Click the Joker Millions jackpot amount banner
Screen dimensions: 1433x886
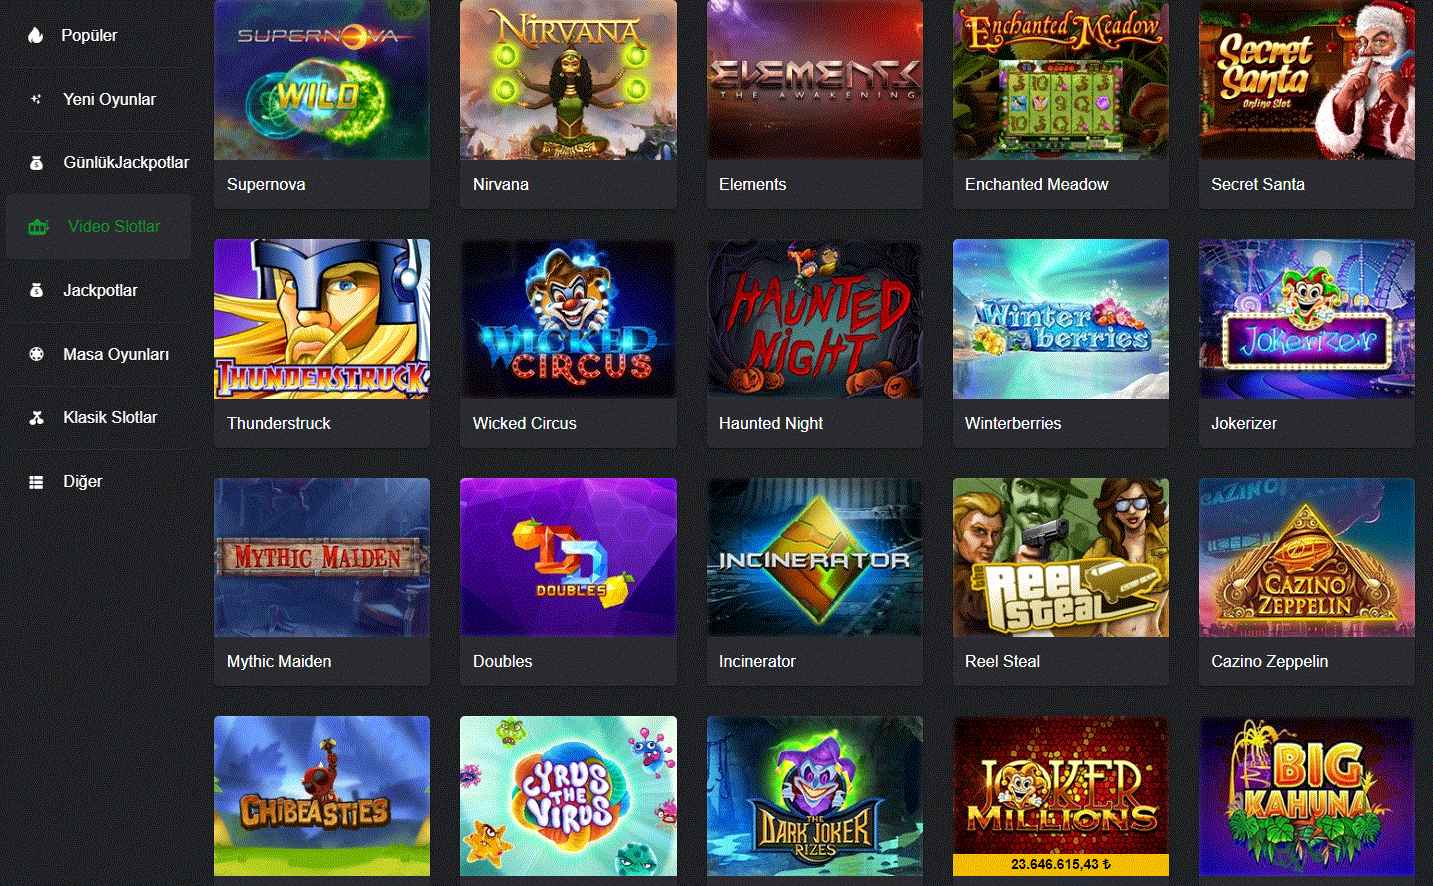(x=1061, y=865)
